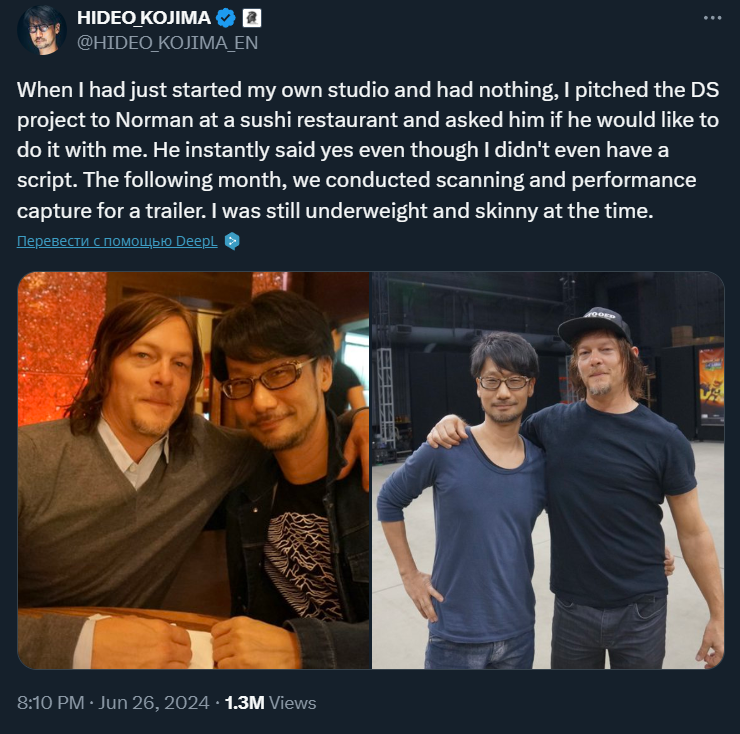Viewport: 740px width, 734px height.
Task: Click the word 'DeepL' in translate link
Action: (198, 241)
